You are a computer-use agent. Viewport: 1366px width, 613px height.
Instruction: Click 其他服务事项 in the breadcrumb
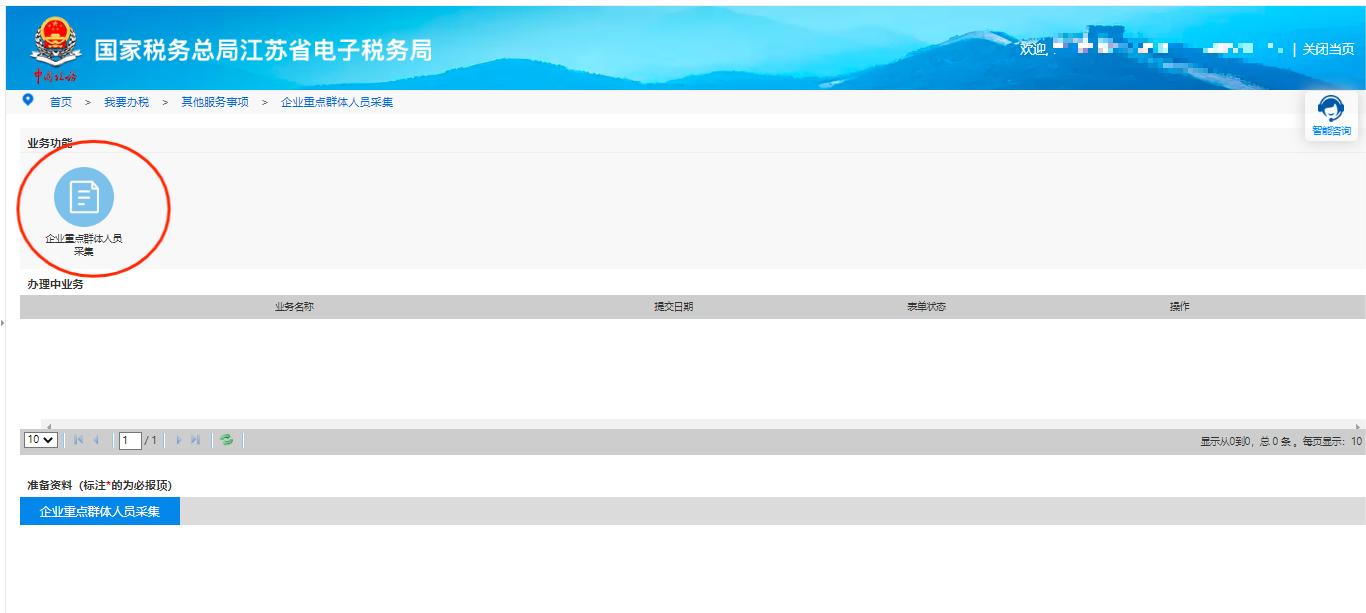coord(214,102)
